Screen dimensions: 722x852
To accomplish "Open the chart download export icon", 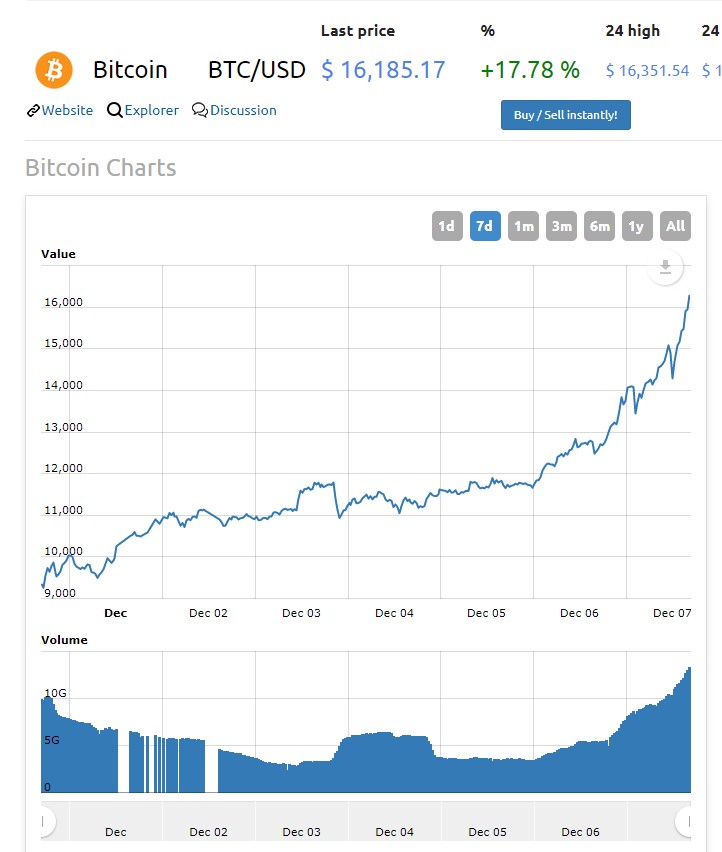I will point(665,267).
